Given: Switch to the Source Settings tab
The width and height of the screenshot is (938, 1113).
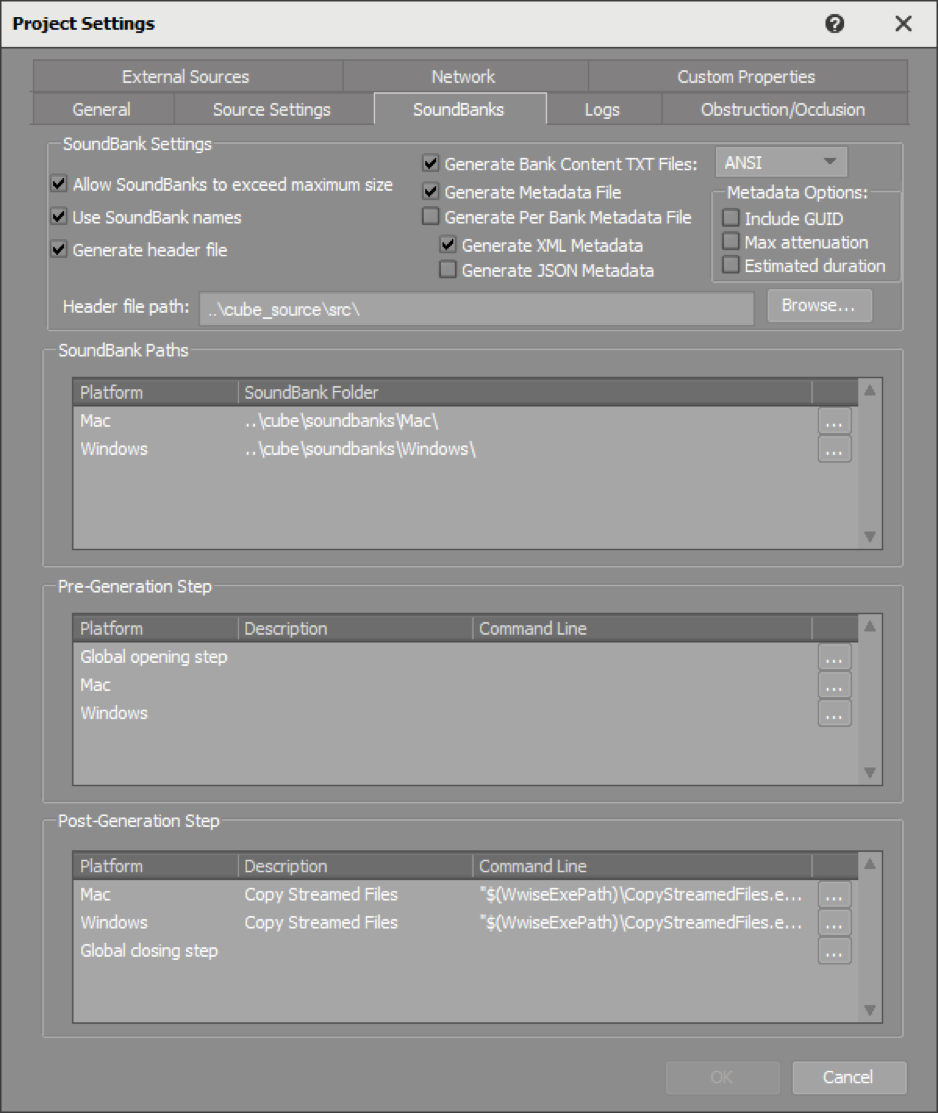Looking at the screenshot, I should point(272,110).
